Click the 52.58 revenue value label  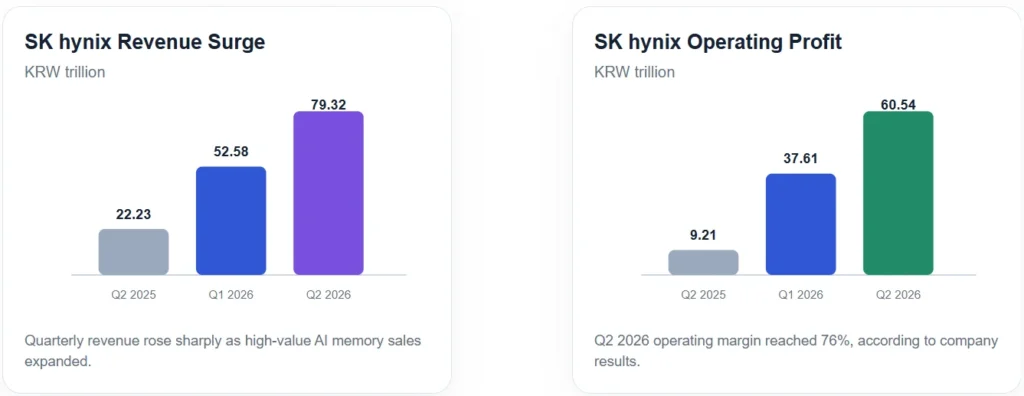point(231,152)
